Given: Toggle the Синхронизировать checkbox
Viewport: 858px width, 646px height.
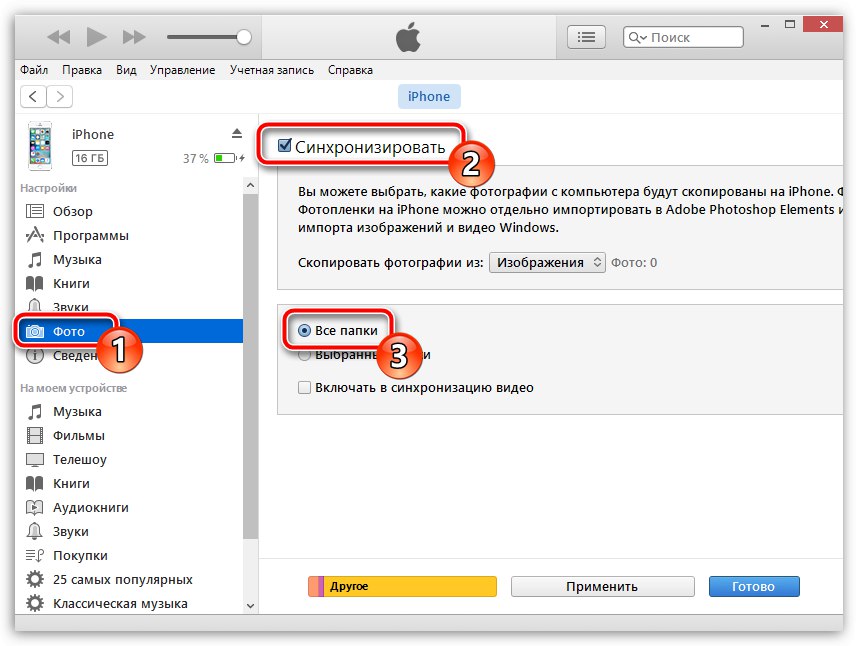Looking at the screenshot, I should 285,146.
